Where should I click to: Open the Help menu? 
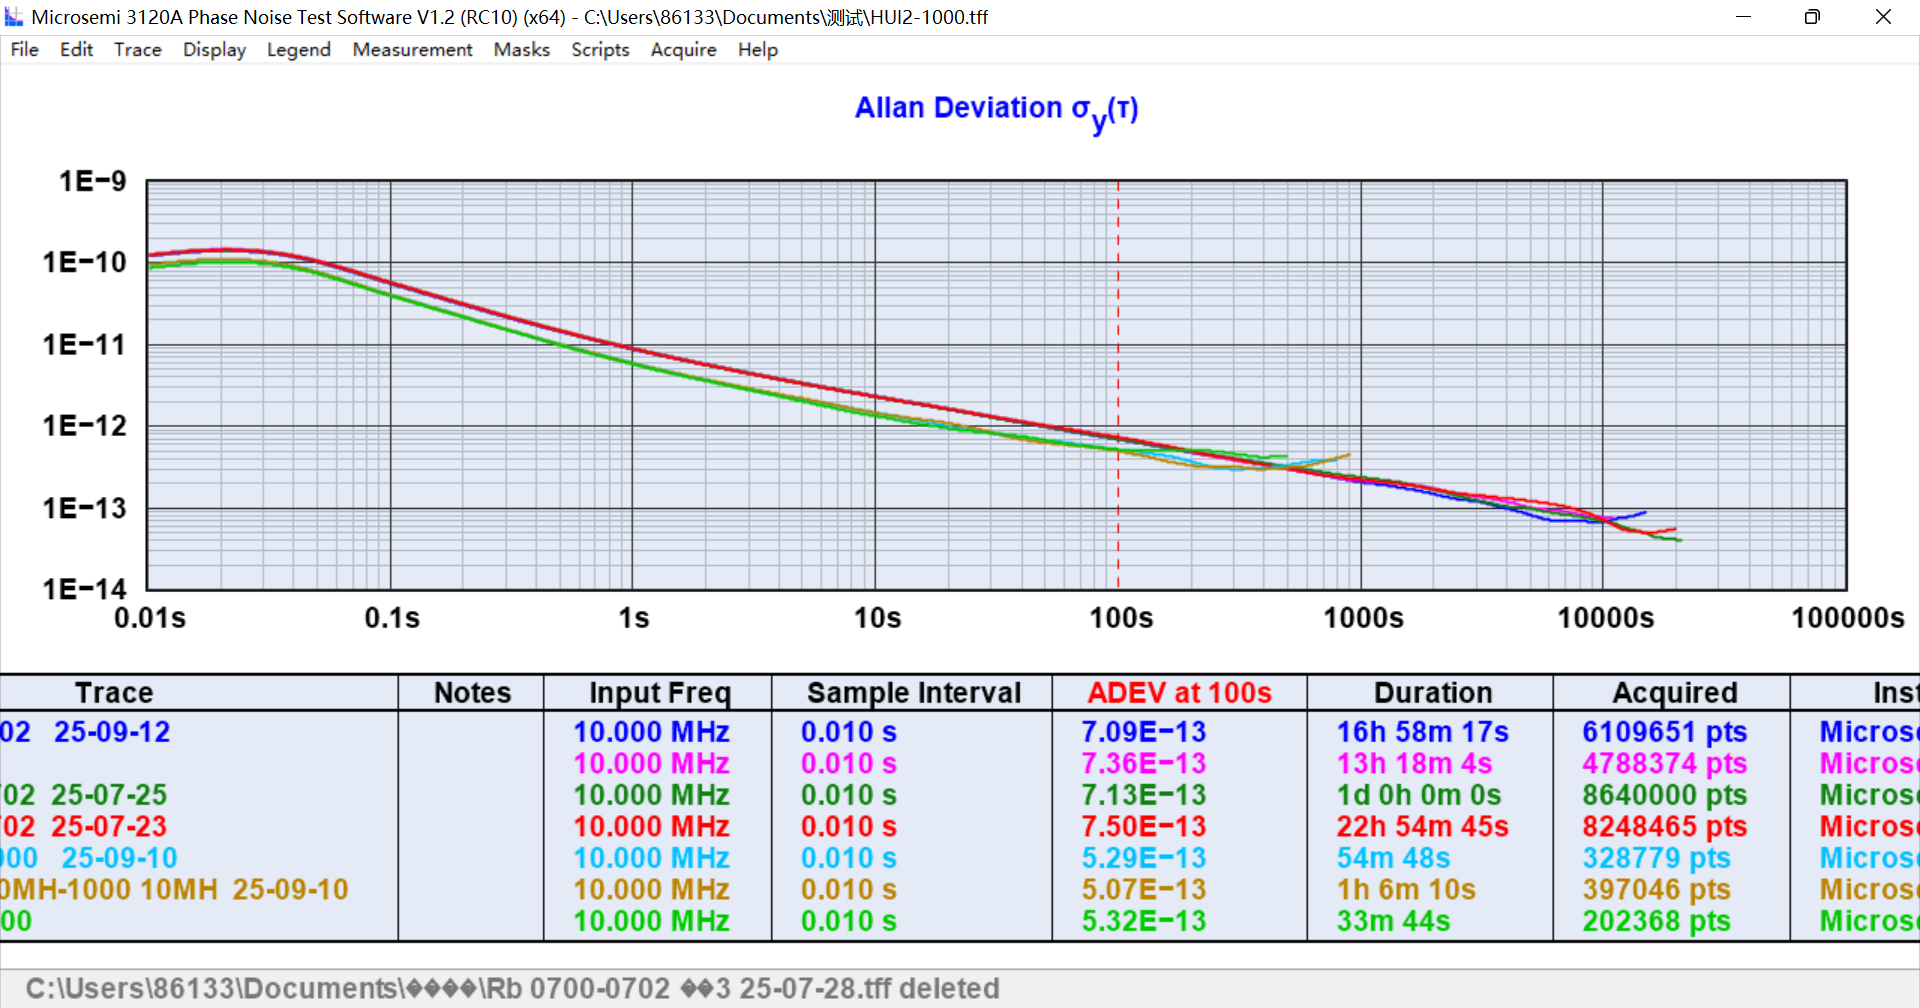(x=757, y=50)
